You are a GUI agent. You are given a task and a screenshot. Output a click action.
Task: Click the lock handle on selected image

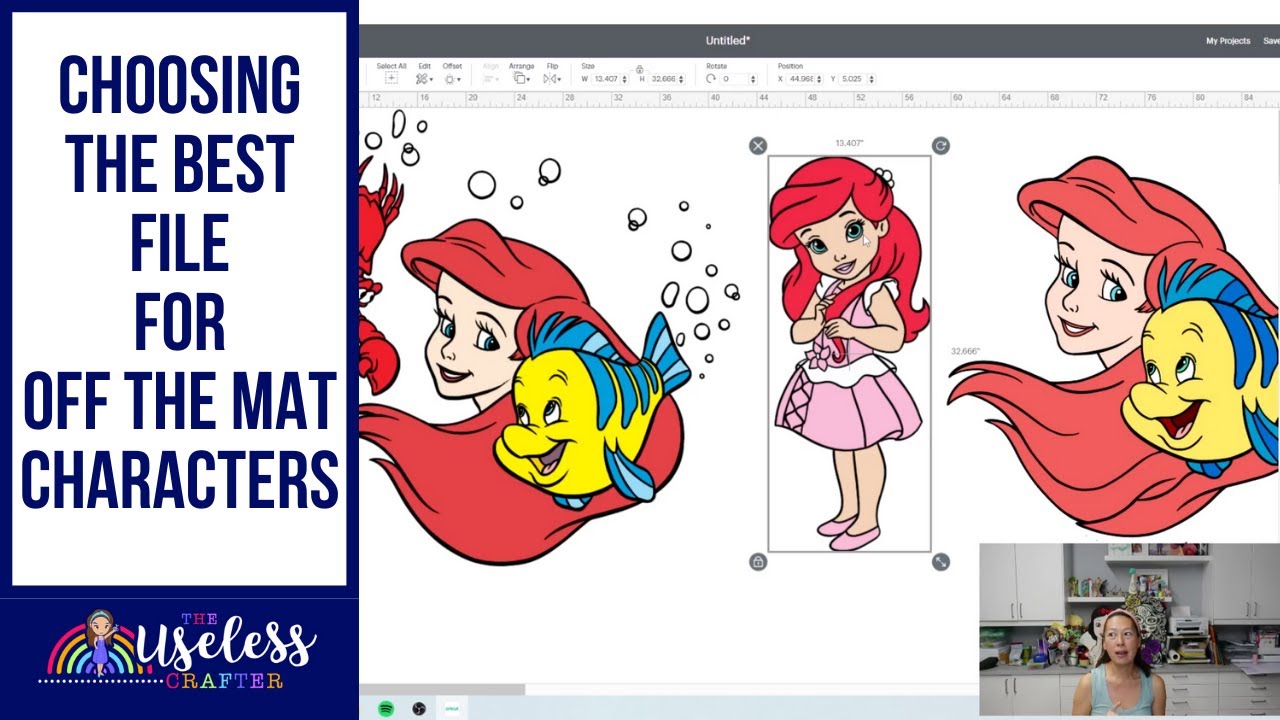758,562
